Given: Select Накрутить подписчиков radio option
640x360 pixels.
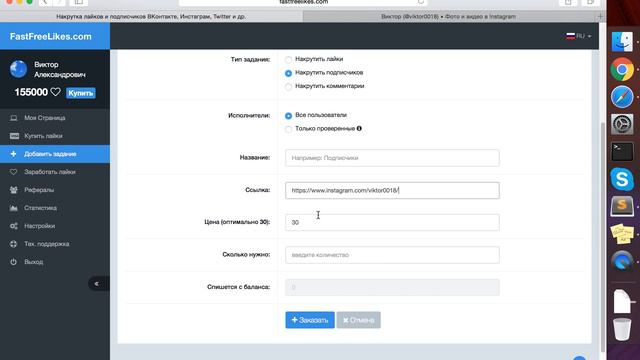Looking at the screenshot, I should click(x=288, y=73).
